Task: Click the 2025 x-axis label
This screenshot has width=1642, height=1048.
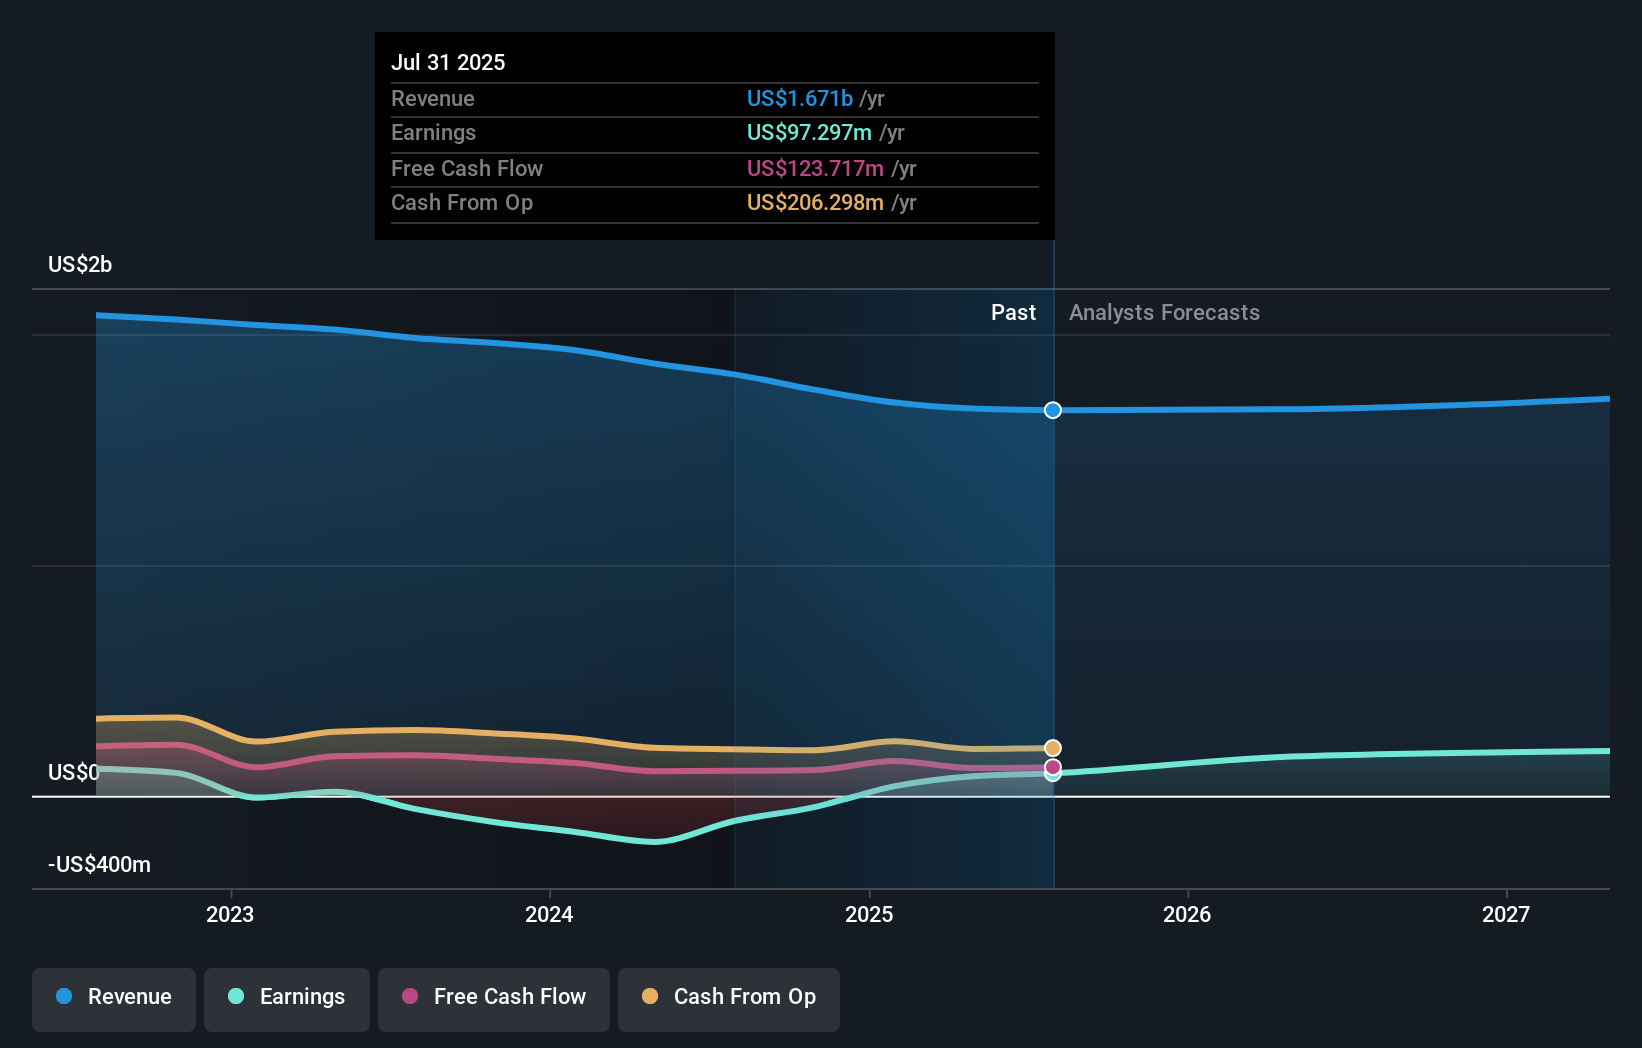Action: [x=869, y=915]
